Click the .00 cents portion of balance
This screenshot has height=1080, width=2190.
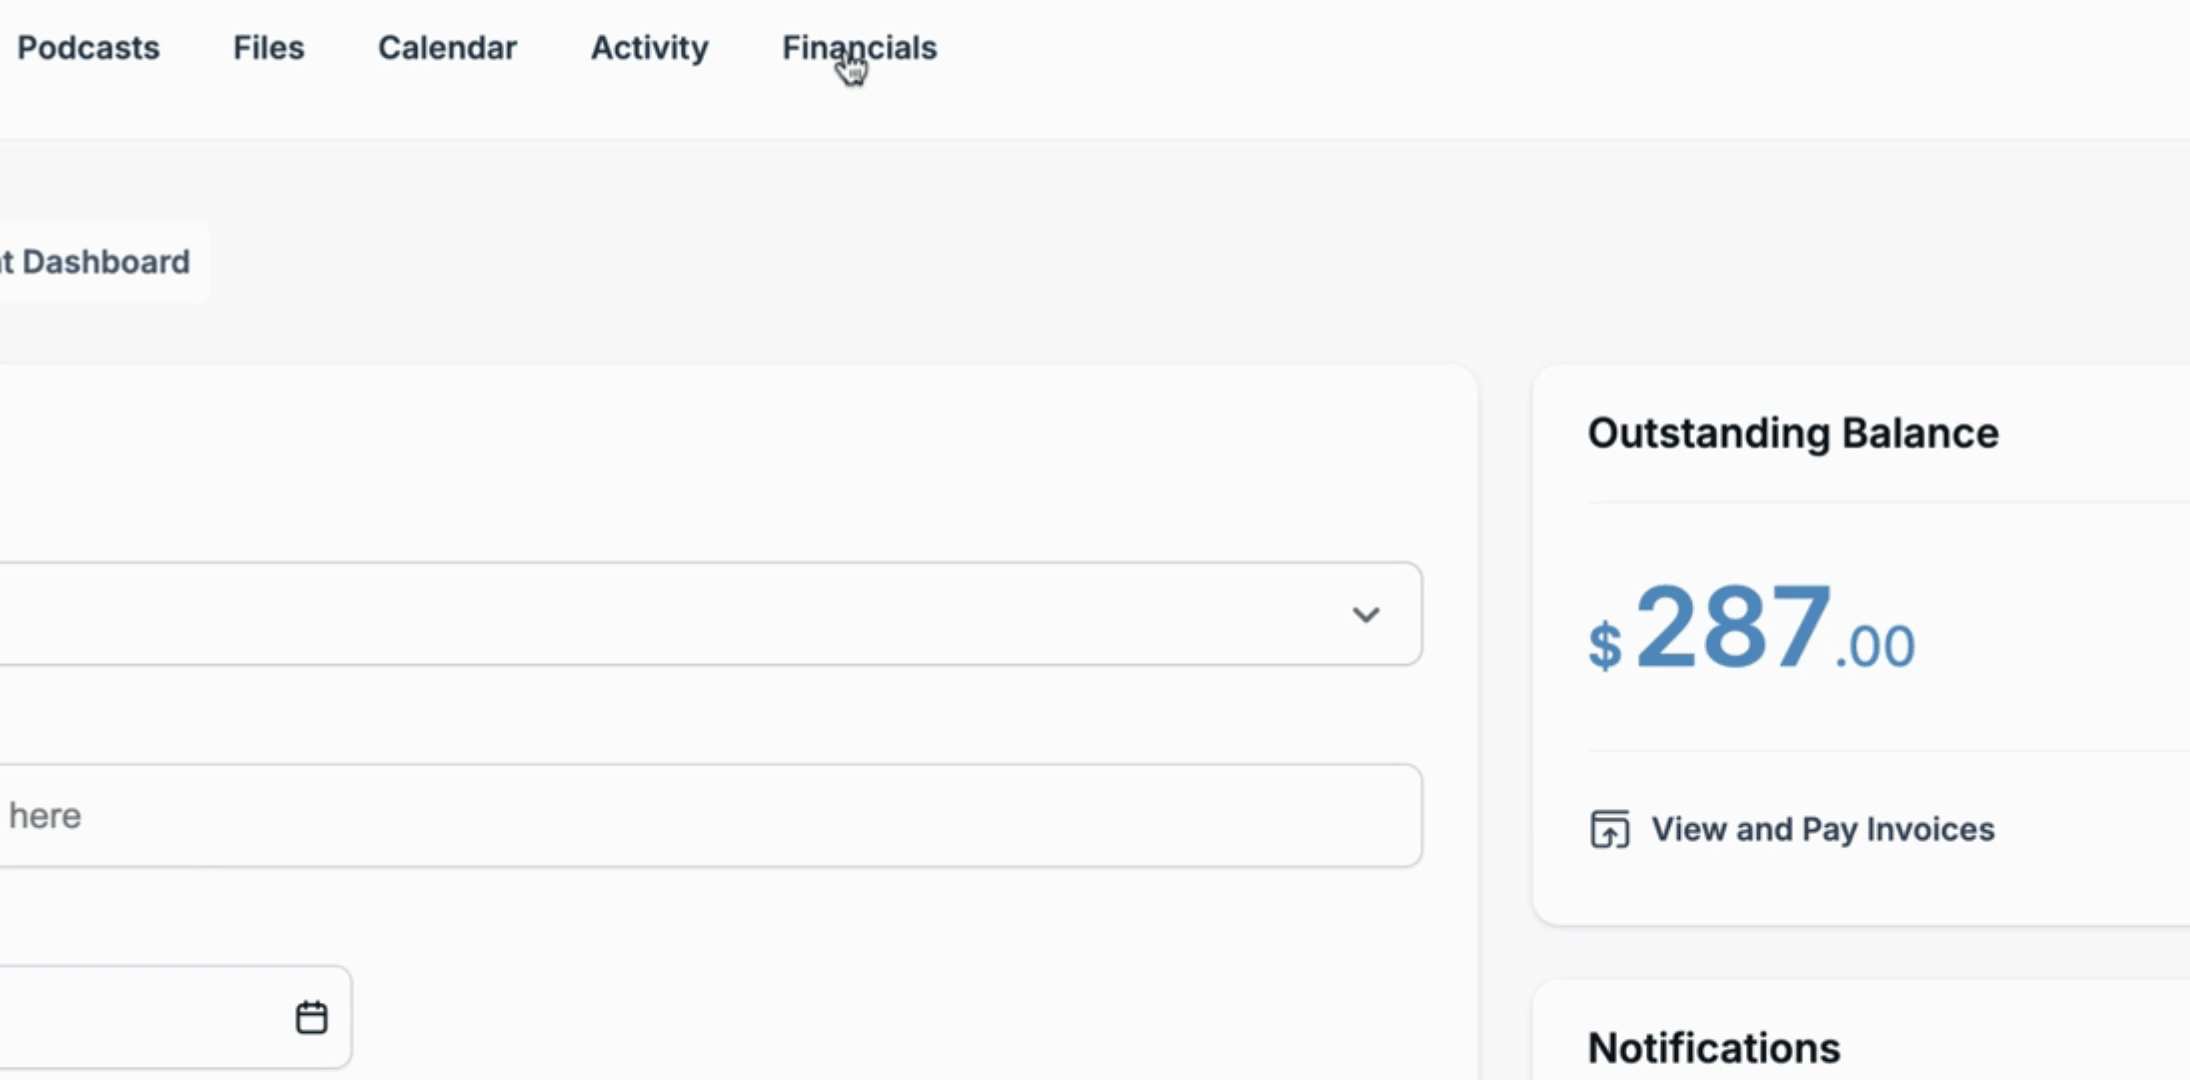[1875, 647]
